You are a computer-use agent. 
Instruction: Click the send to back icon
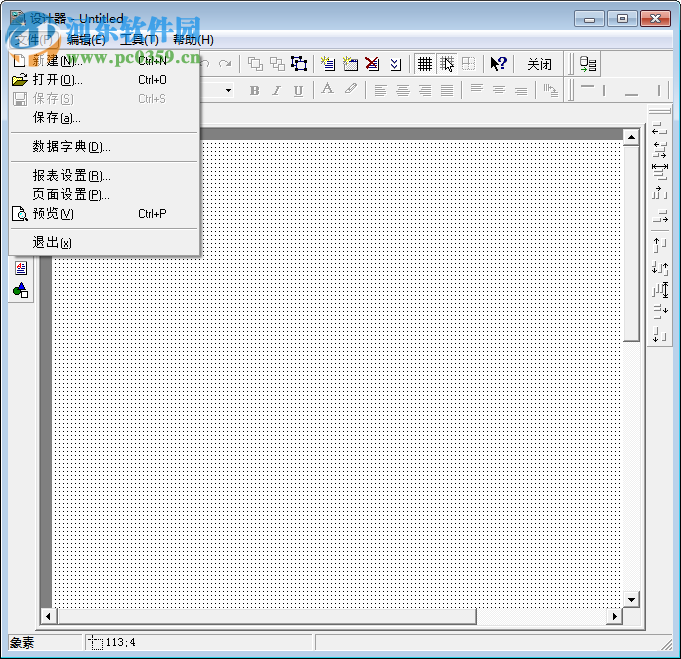[277, 64]
